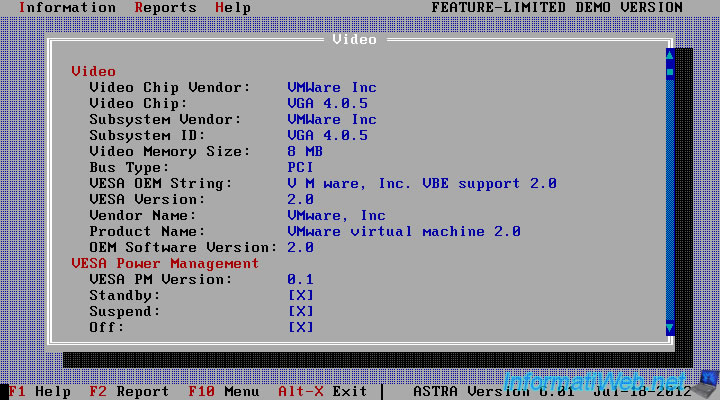The height and width of the screenshot is (400, 720).
Task: Open the Reports menu
Action: (165, 8)
